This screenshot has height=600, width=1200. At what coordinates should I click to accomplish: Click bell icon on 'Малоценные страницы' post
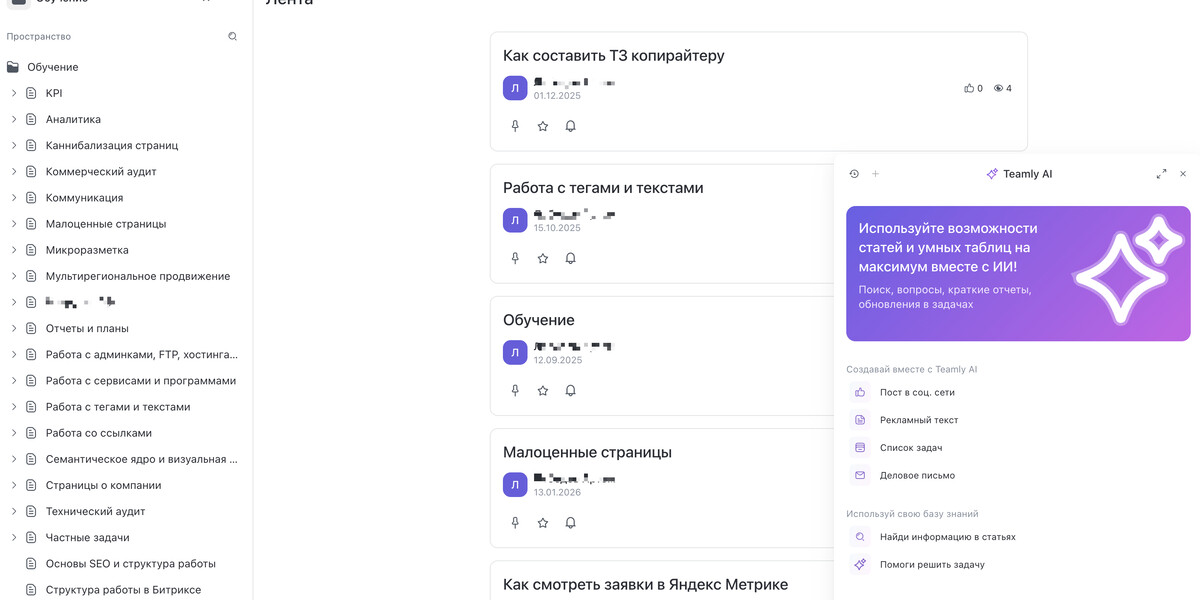(570, 523)
